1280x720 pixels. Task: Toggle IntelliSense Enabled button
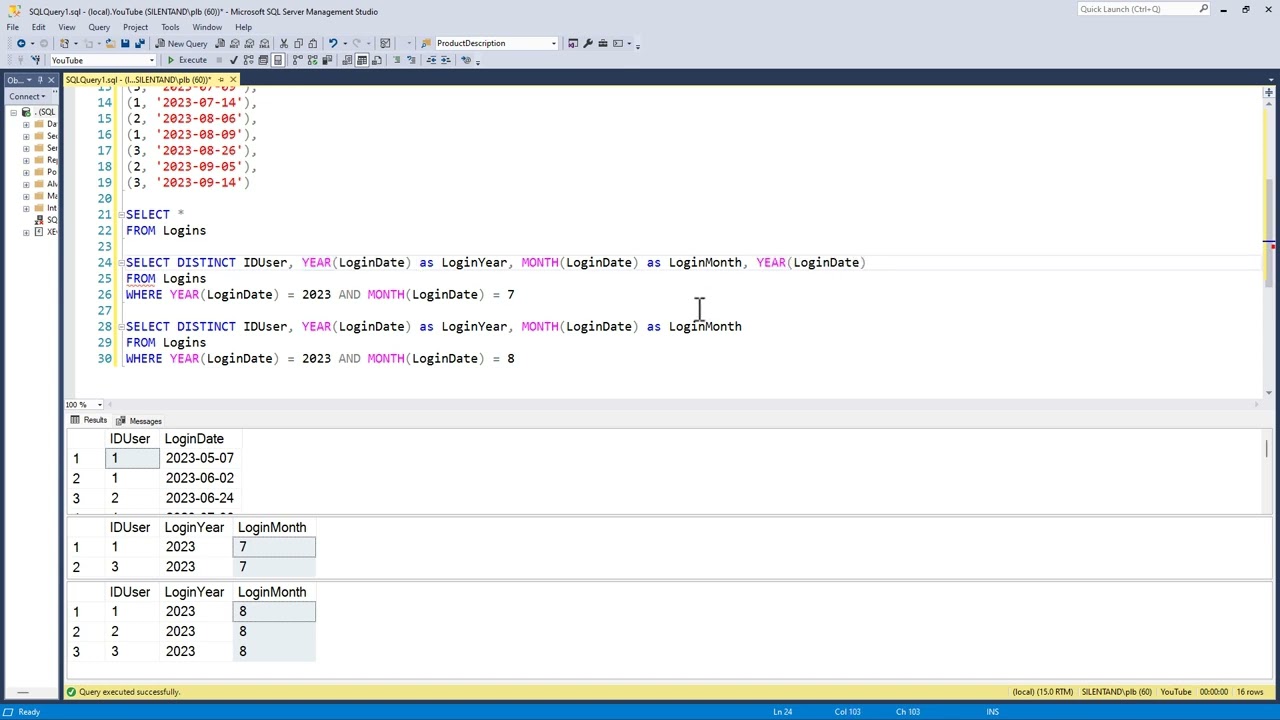click(x=278, y=60)
